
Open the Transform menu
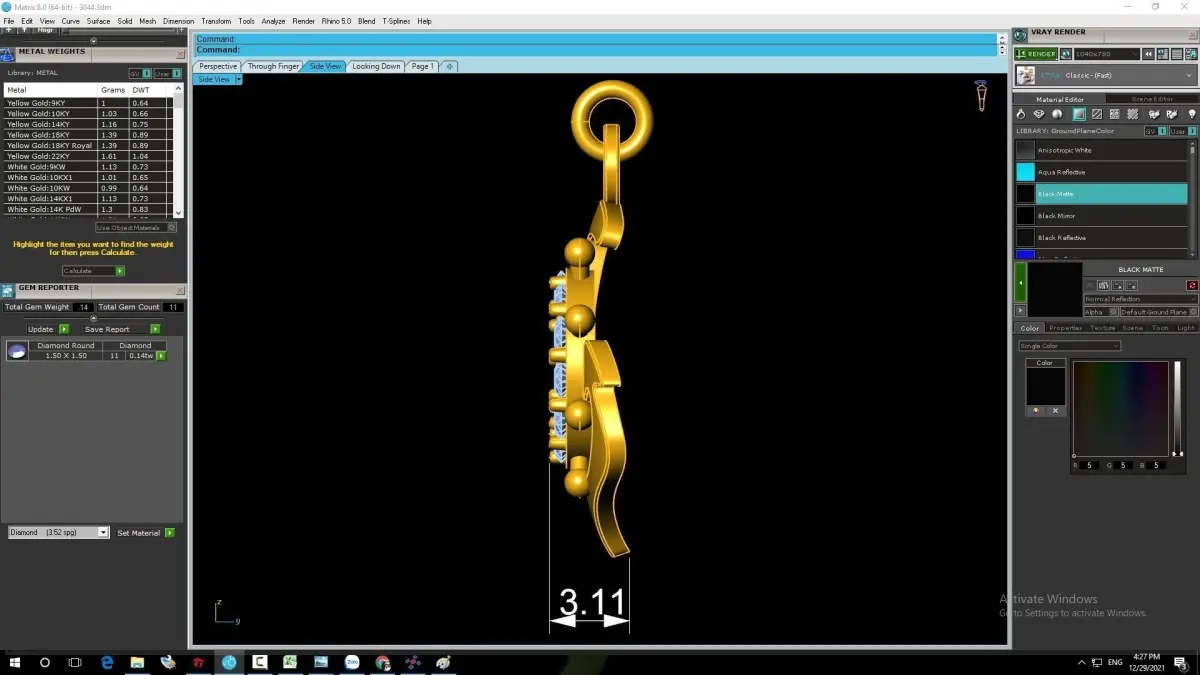[x=216, y=21]
